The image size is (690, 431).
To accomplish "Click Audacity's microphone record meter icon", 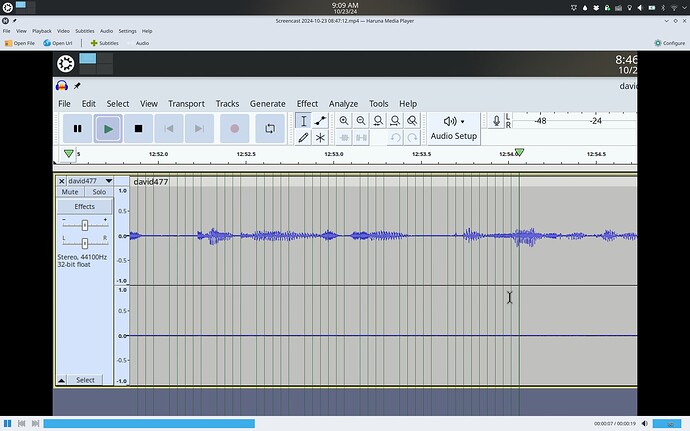I will point(496,121).
